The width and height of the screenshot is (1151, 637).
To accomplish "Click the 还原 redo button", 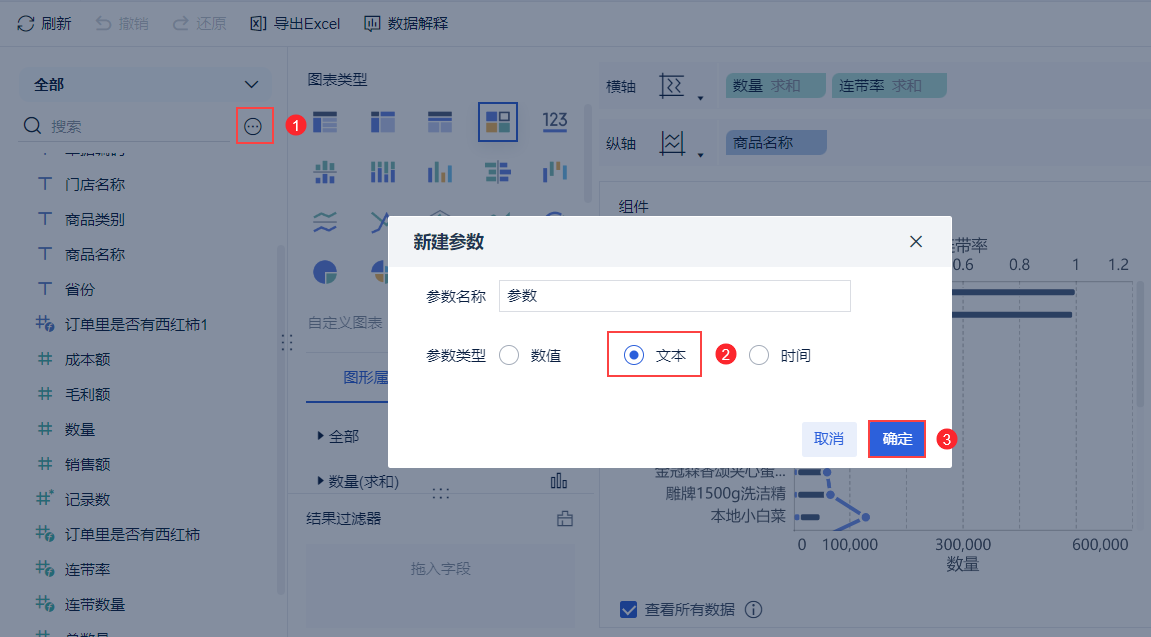I will 200,23.
